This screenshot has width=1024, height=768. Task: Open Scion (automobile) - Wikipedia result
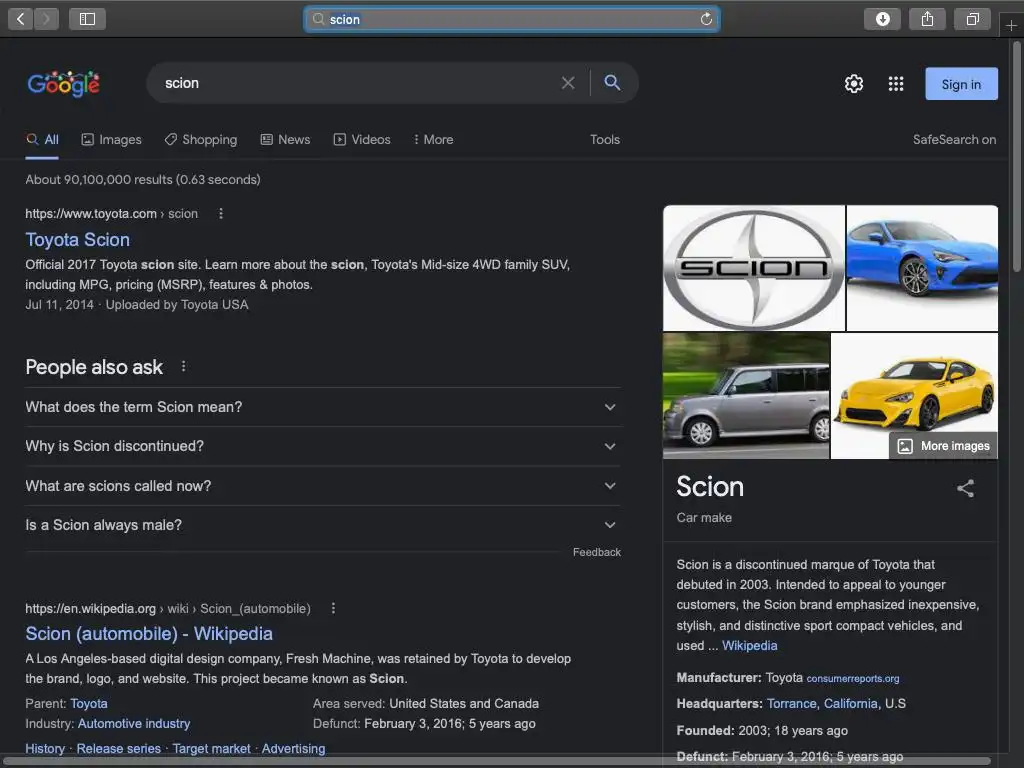point(149,633)
